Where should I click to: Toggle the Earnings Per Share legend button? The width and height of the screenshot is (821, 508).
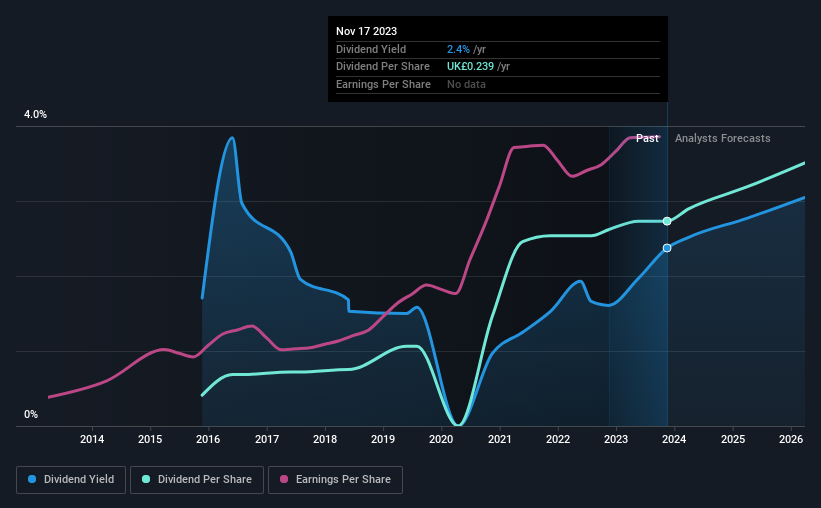point(335,480)
